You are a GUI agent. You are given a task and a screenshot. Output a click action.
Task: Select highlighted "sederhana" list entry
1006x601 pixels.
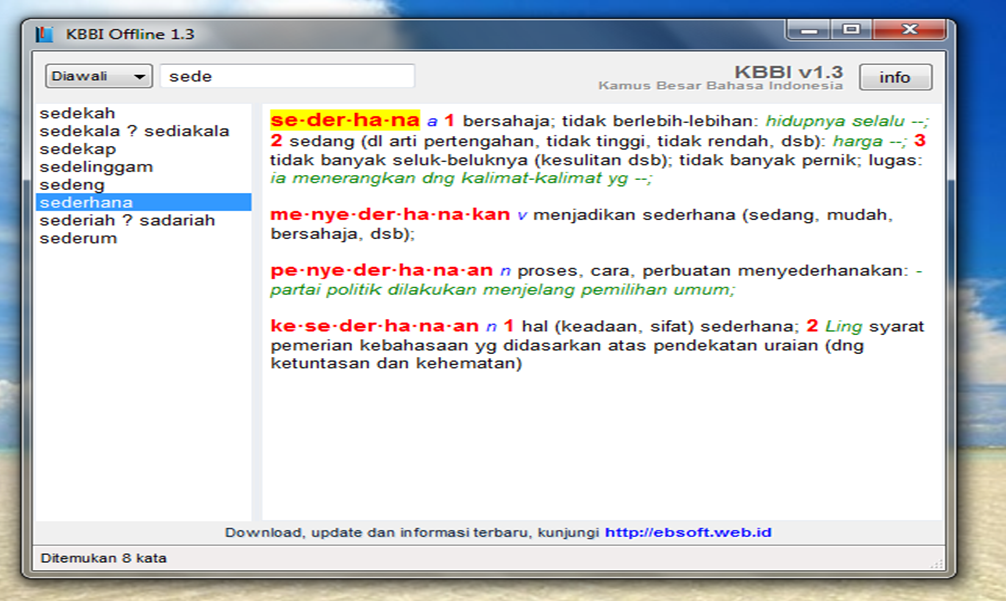tap(143, 202)
